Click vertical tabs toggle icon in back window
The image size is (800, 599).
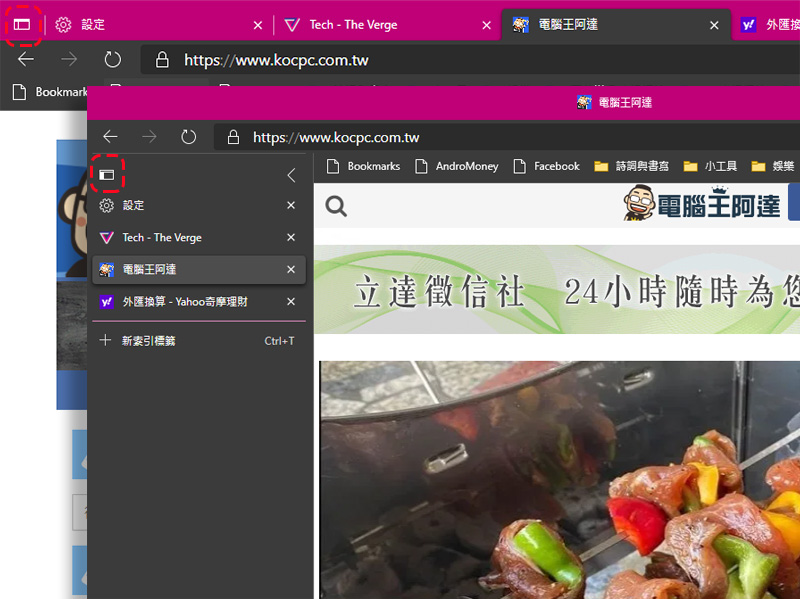click(22, 24)
